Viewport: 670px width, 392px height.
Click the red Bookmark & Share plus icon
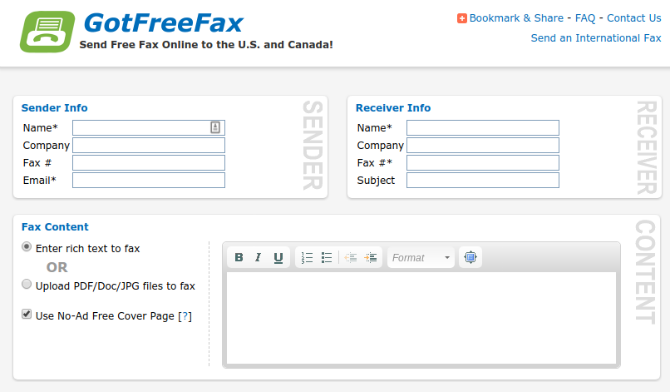[x=461, y=18]
